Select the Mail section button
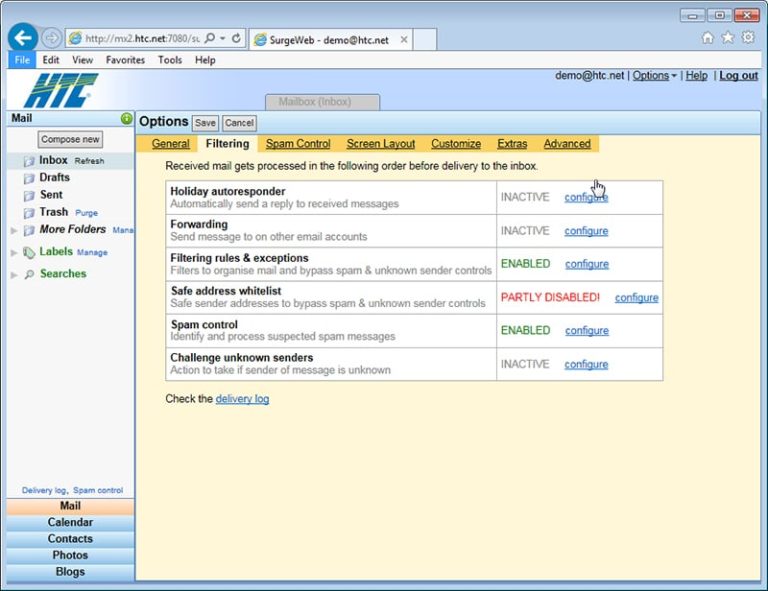The width and height of the screenshot is (768, 591). (70, 506)
